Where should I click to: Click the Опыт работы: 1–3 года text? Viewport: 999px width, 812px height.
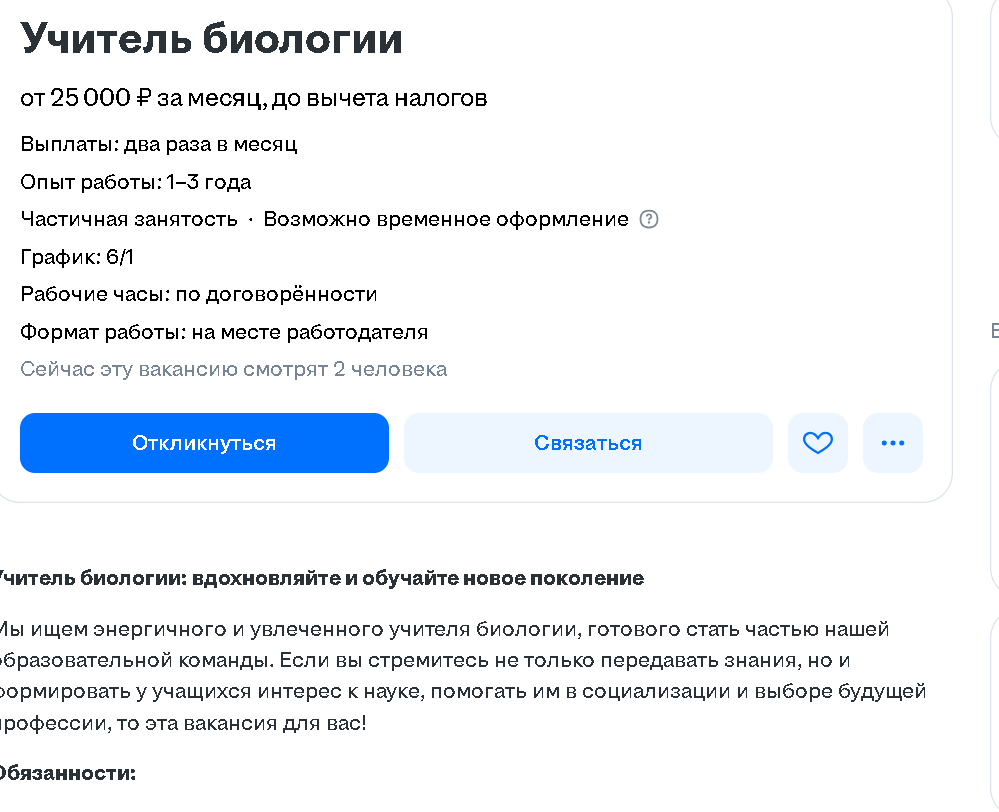pyautogui.click(x=136, y=182)
